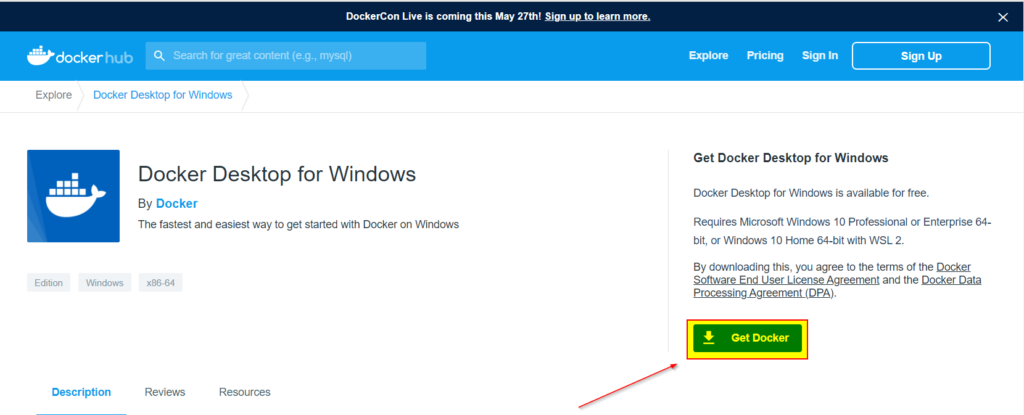Click the fastest and easiest way tagline

pyautogui.click(x=298, y=224)
